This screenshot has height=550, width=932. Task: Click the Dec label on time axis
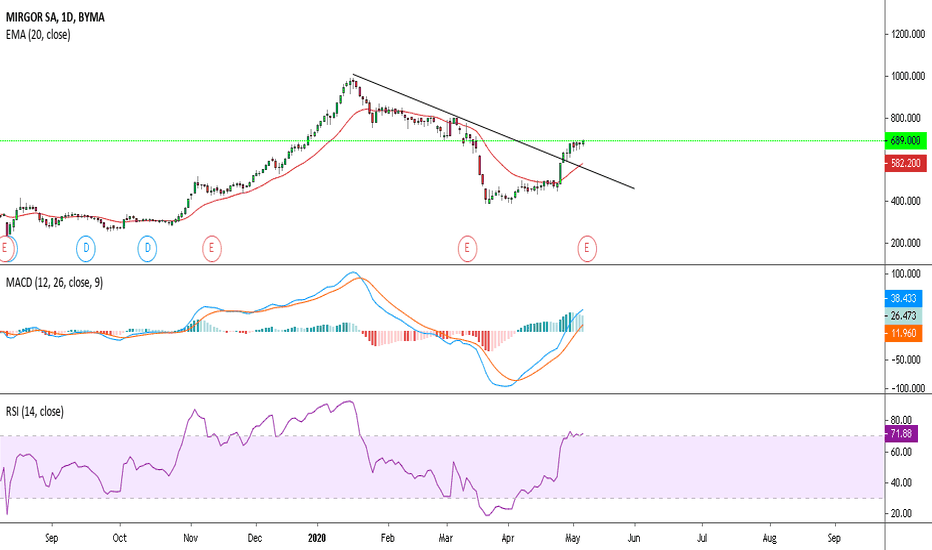coord(254,538)
